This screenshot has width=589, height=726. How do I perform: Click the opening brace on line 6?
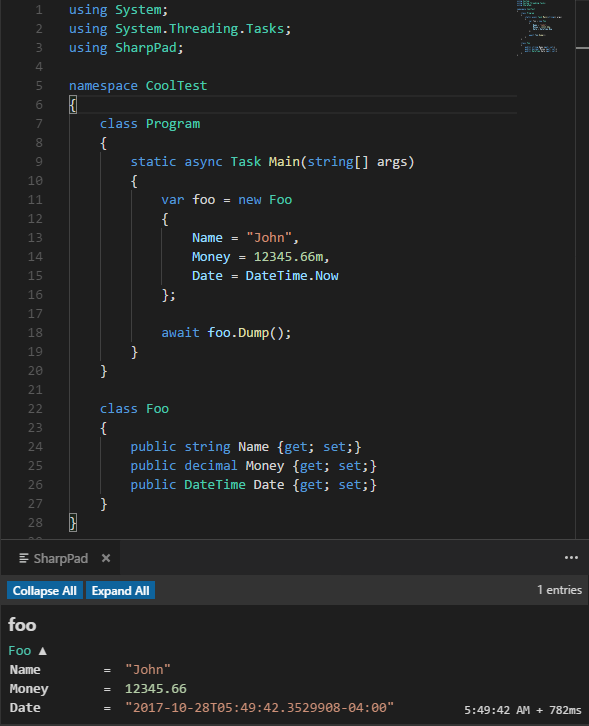coord(73,105)
